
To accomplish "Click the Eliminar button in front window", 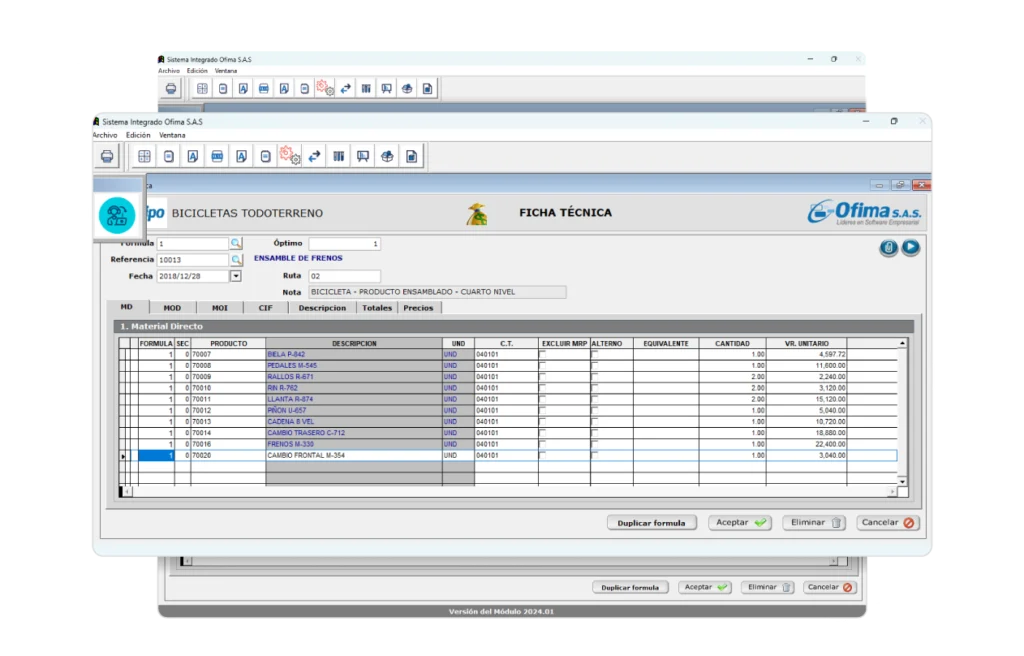I will [814, 523].
